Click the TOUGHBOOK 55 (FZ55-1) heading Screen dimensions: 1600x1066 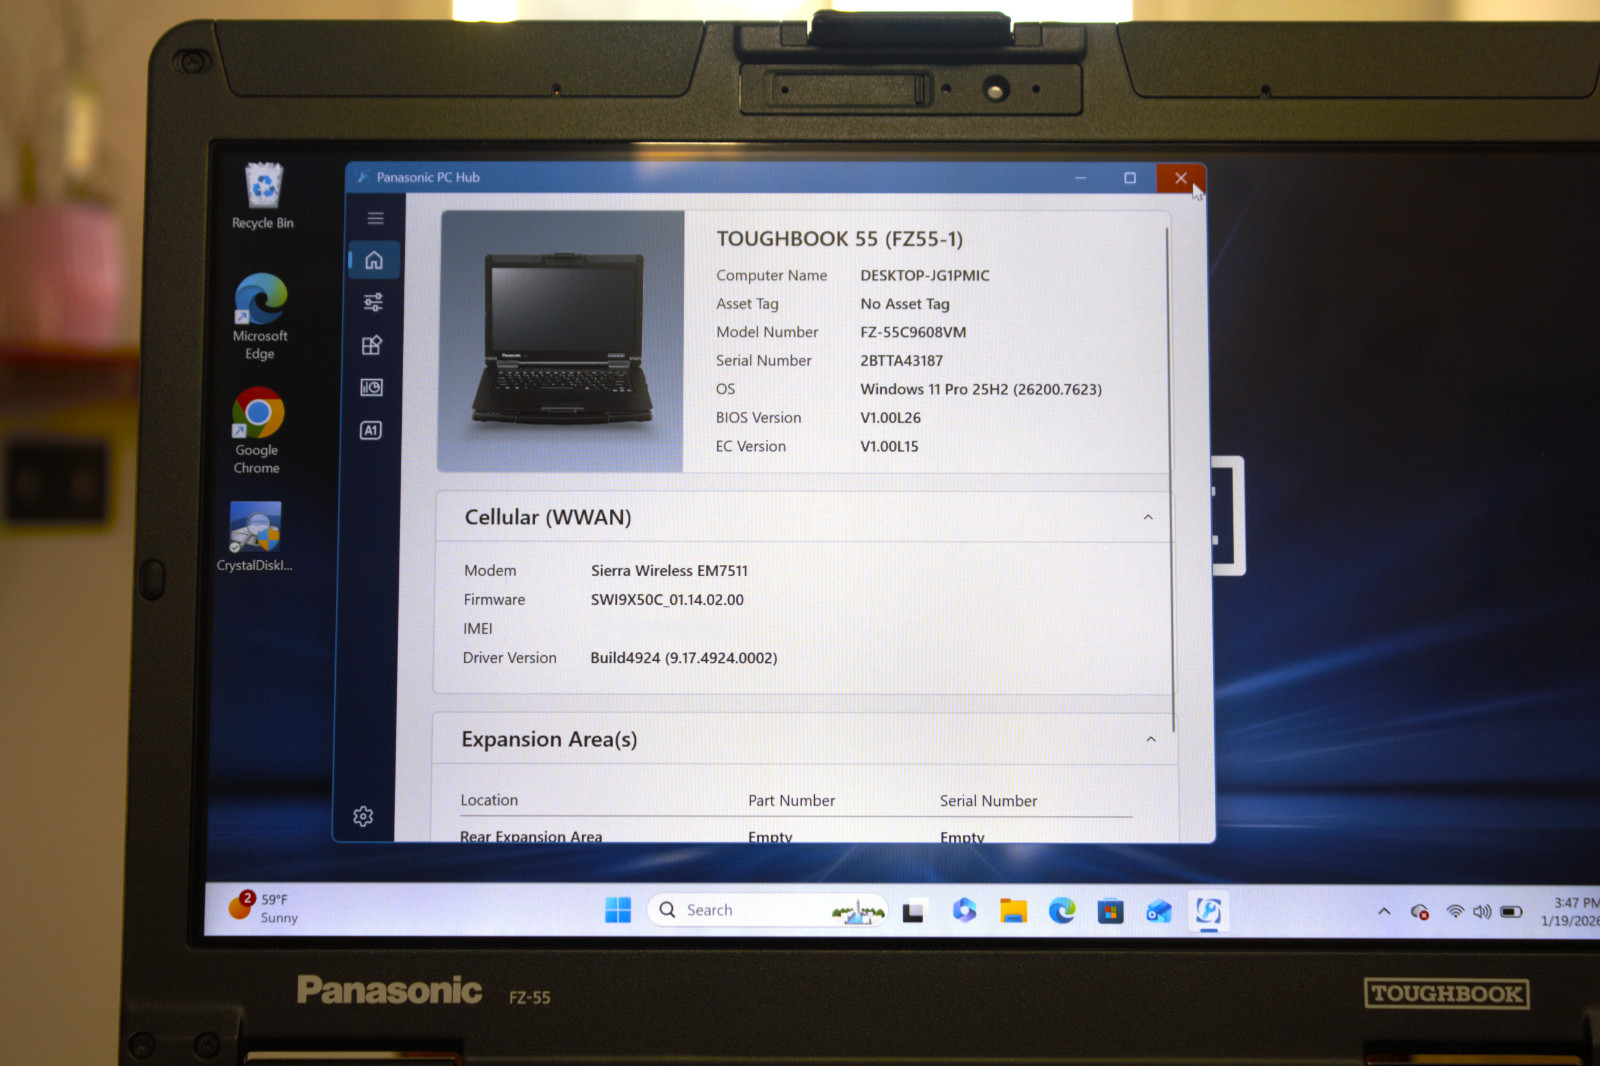pos(839,239)
